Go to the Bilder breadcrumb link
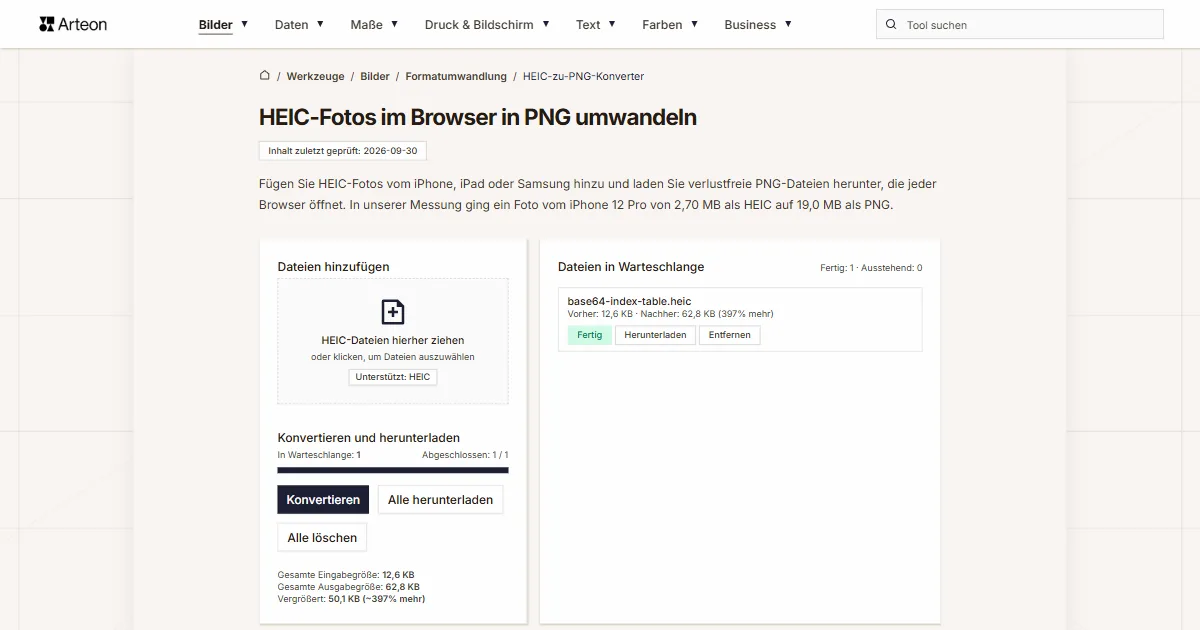 (x=375, y=76)
